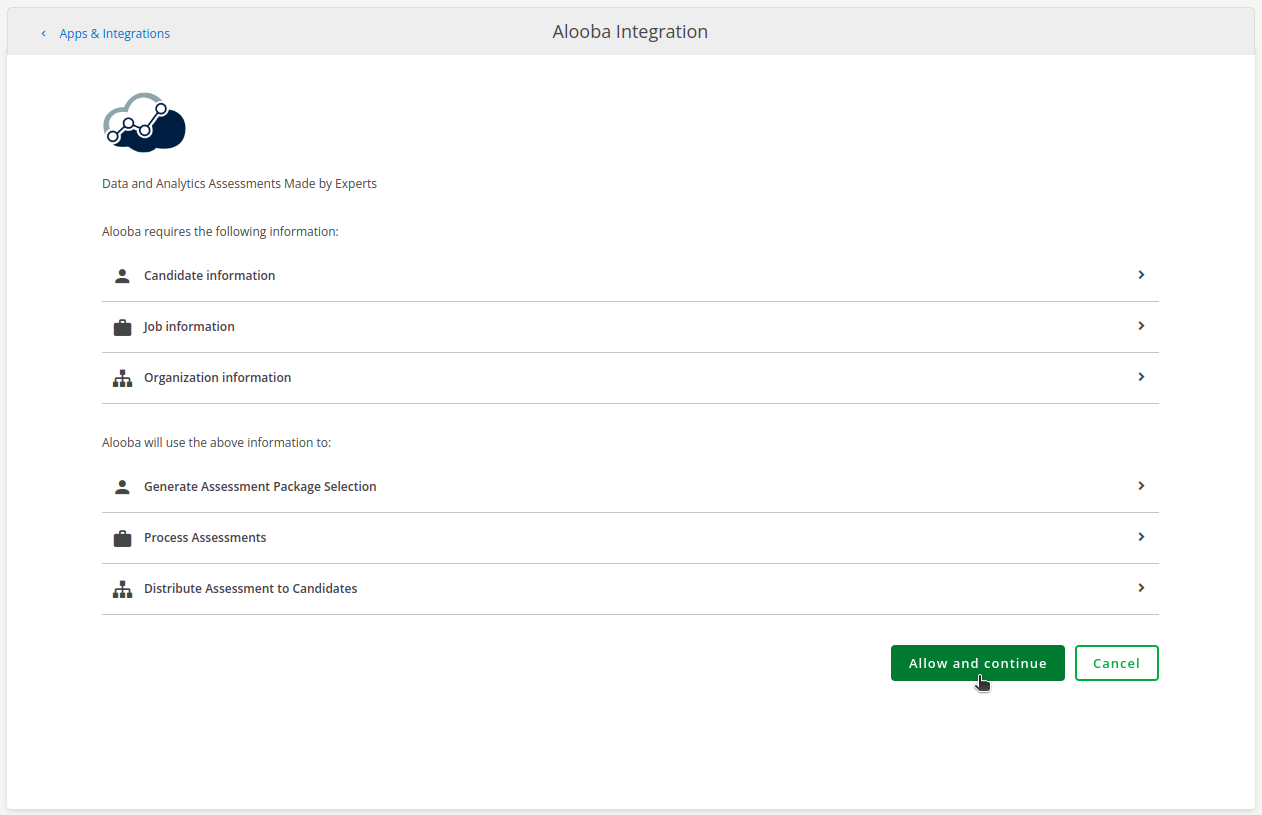Click the back arrow next to Apps & Integrations
Screen dimensions: 1262x815
coord(44,34)
